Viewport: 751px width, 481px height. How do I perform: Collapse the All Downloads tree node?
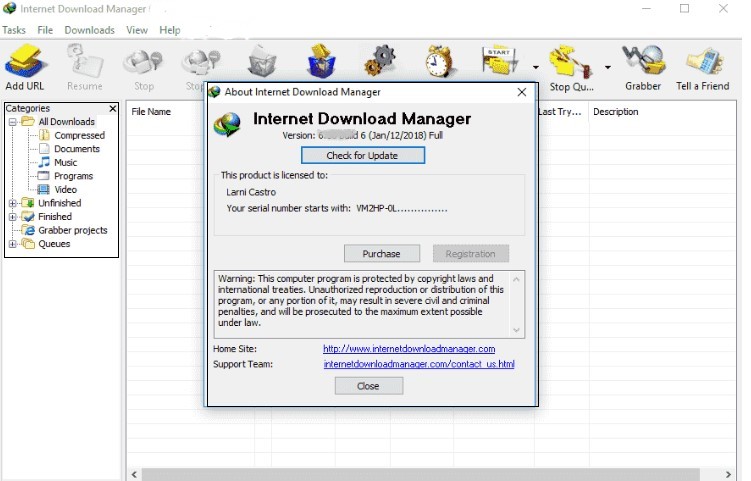(13, 122)
